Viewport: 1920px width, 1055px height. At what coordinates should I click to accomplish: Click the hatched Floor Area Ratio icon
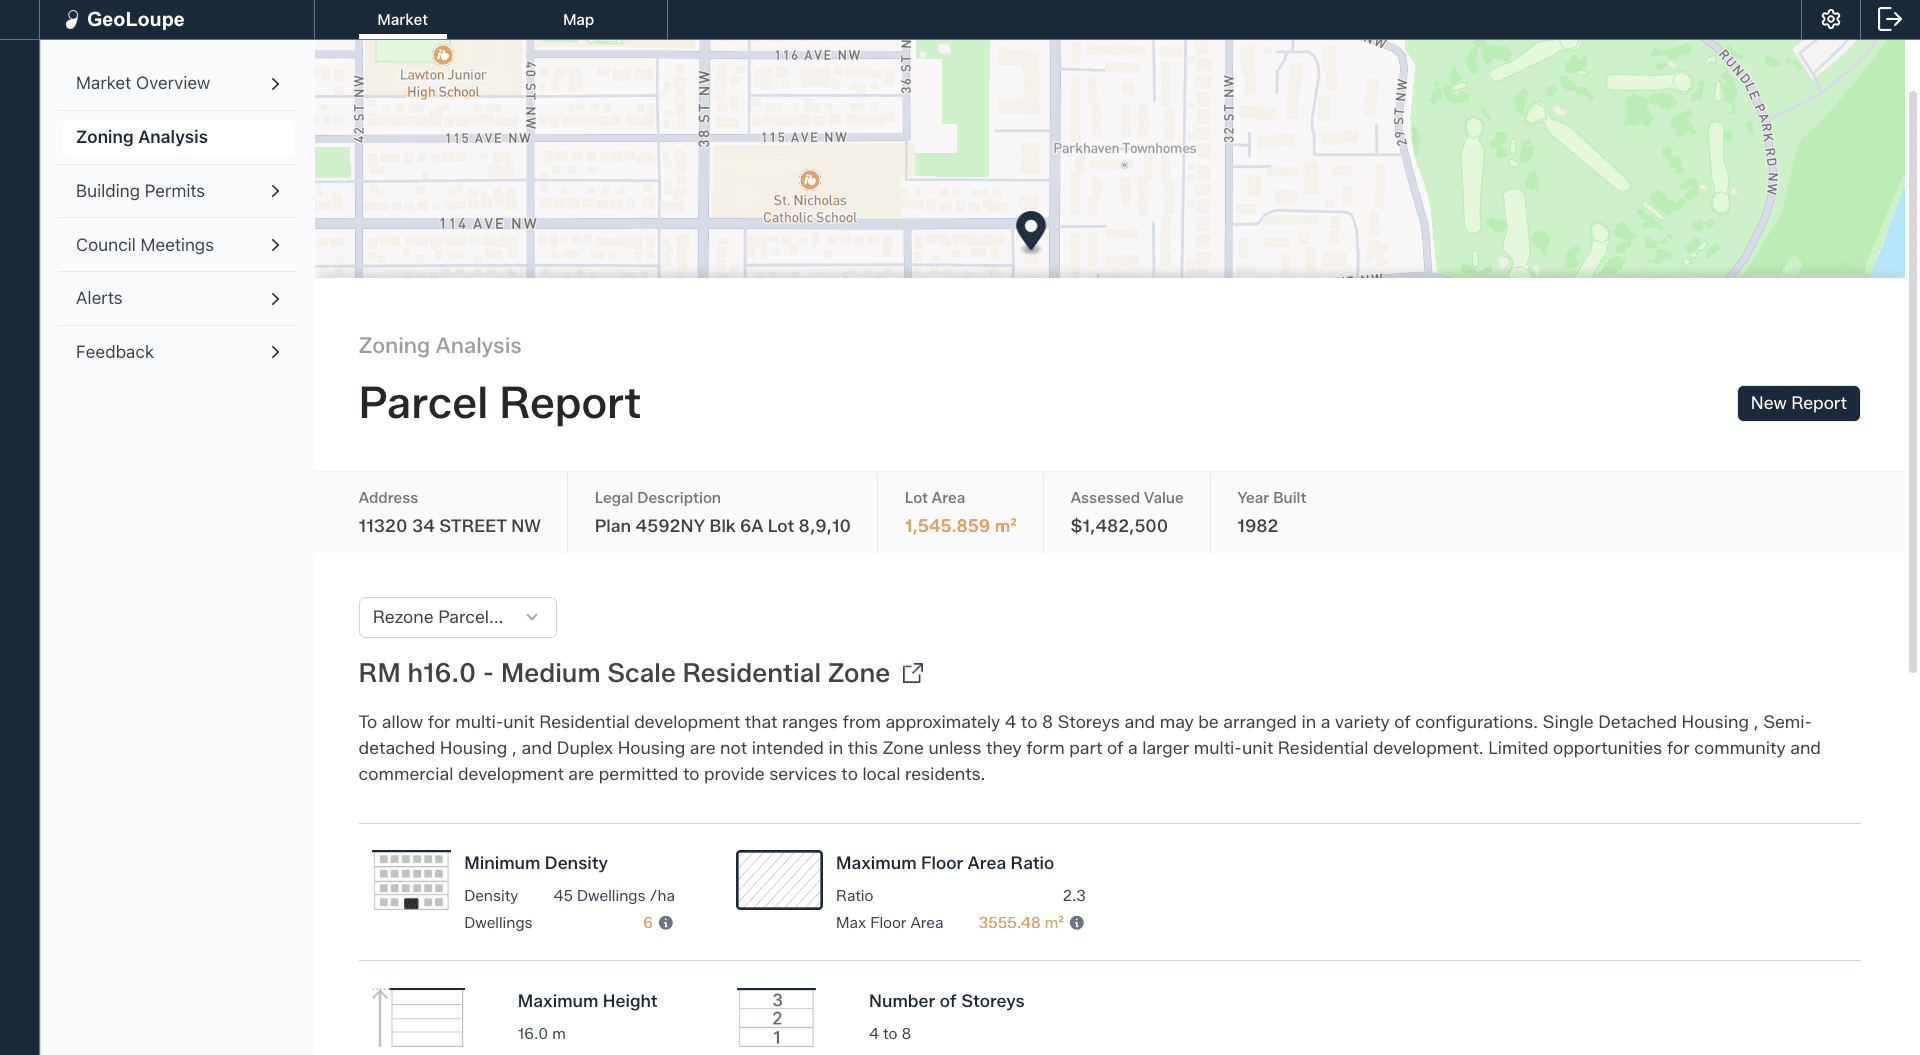(778, 880)
